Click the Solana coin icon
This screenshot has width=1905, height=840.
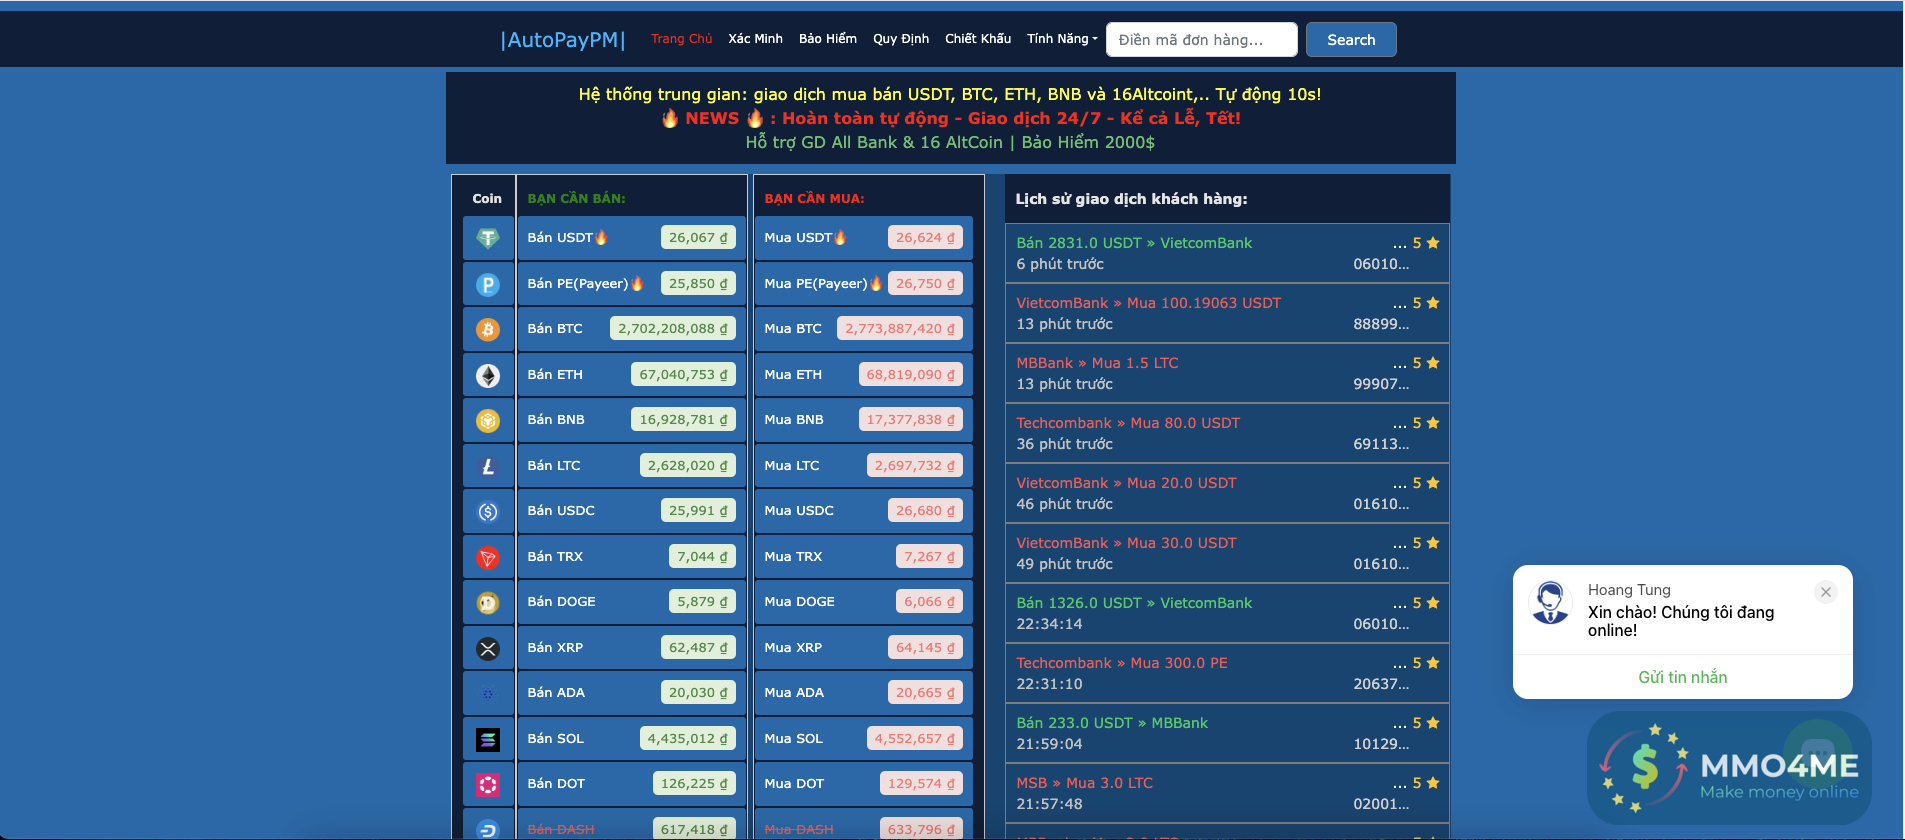click(x=488, y=739)
